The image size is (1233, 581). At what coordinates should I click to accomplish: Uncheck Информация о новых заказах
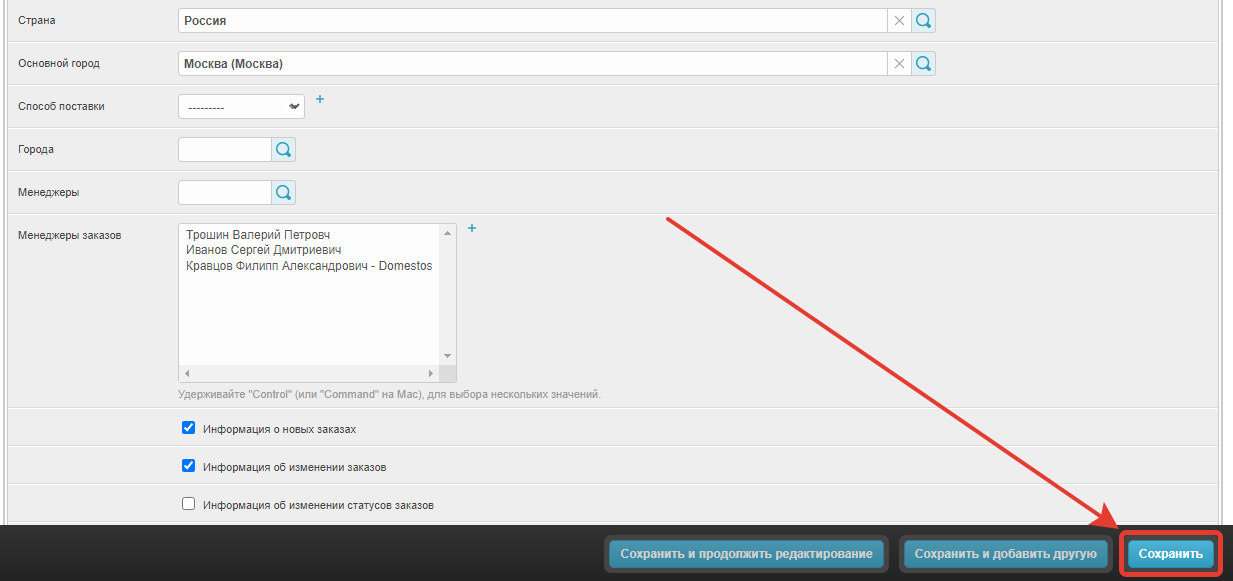pyautogui.click(x=188, y=428)
